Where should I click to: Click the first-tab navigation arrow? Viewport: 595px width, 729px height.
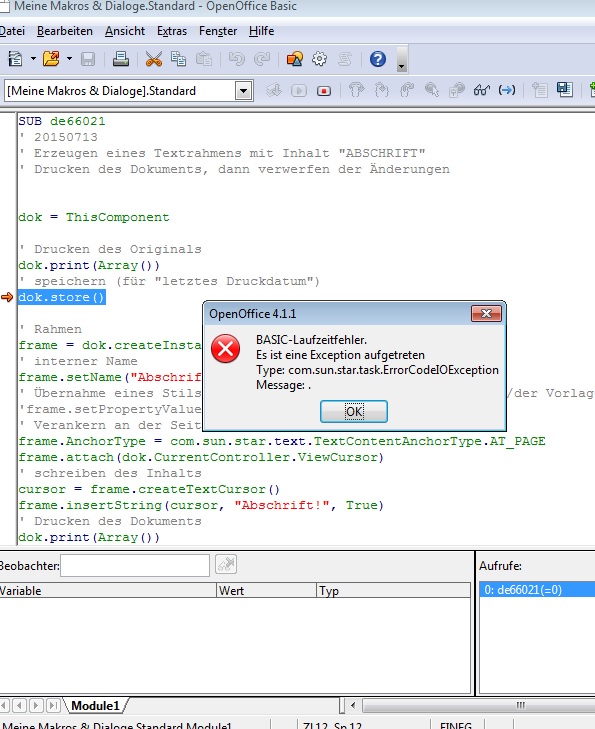pyautogui.click(x=5, y=706)
